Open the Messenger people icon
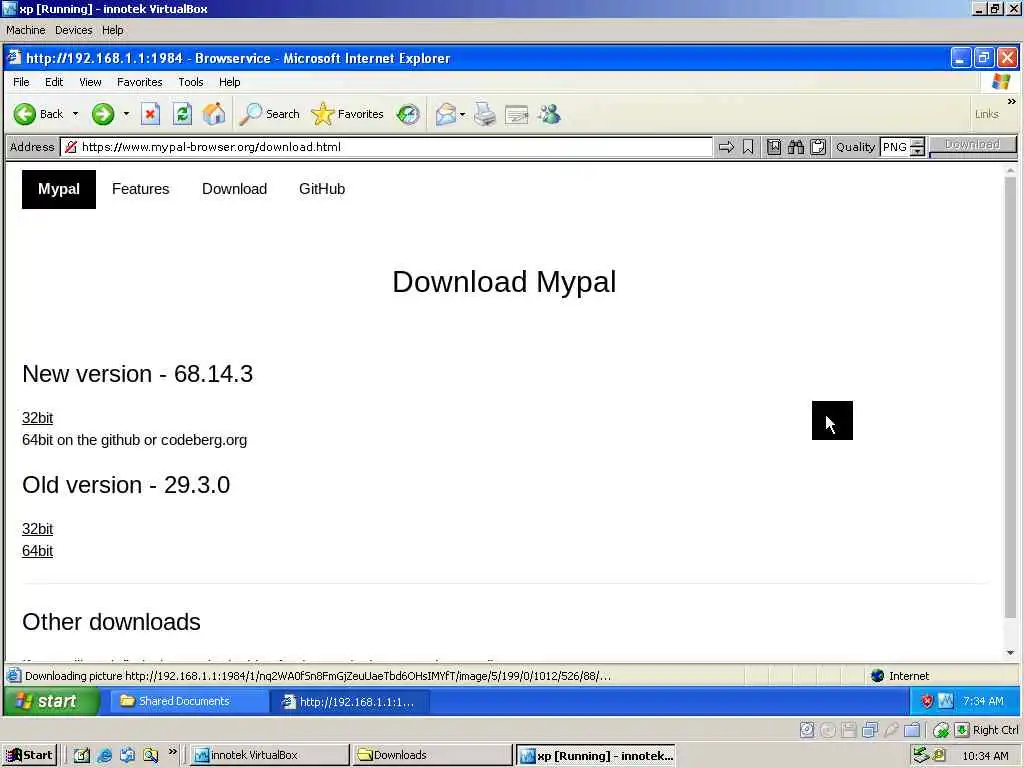 tap(549, 114)
